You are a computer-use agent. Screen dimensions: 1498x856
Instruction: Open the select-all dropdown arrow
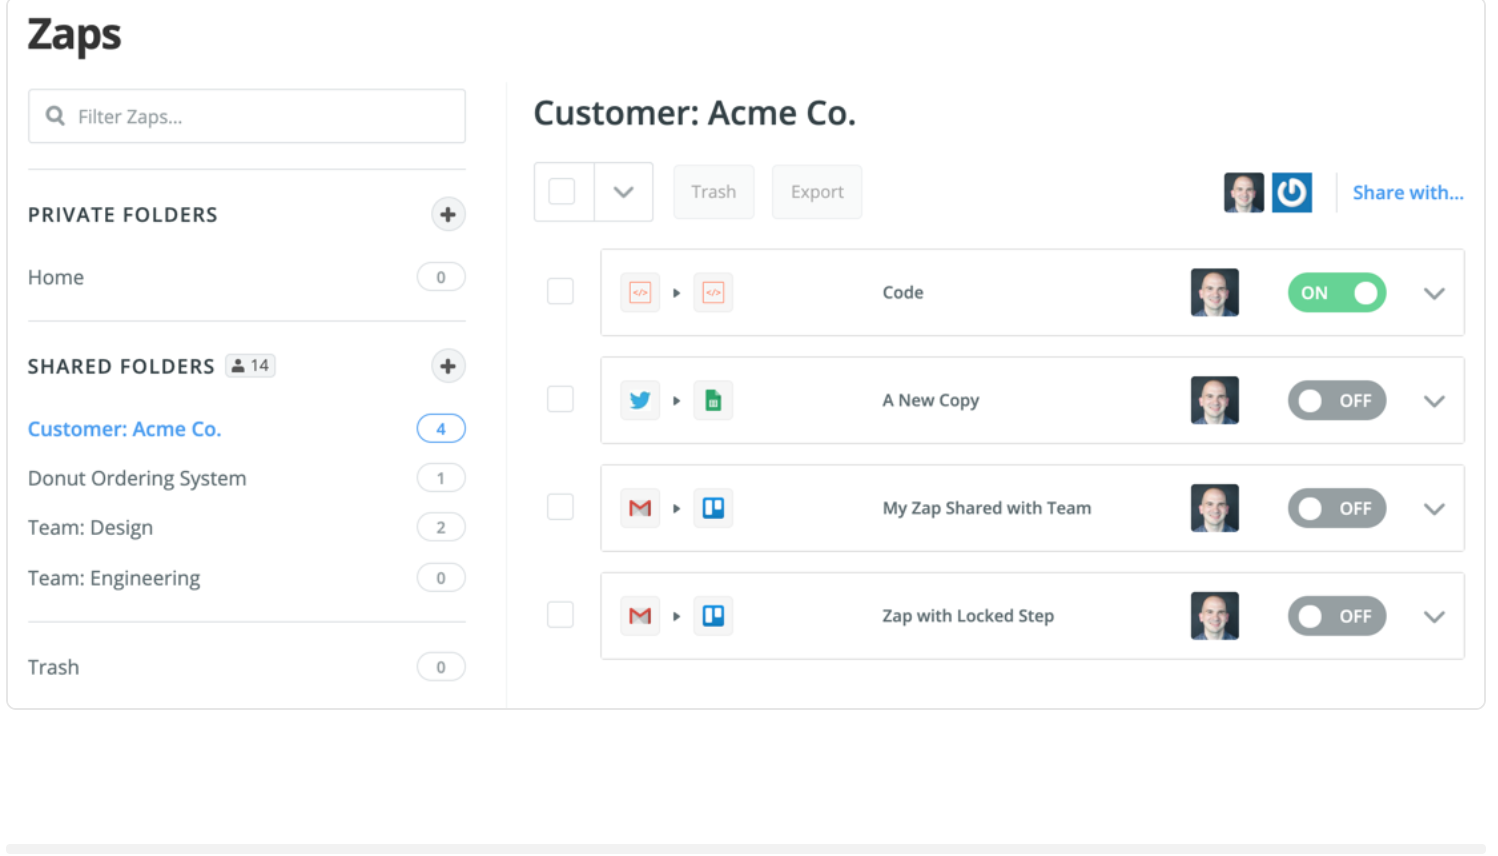point(623,192)
